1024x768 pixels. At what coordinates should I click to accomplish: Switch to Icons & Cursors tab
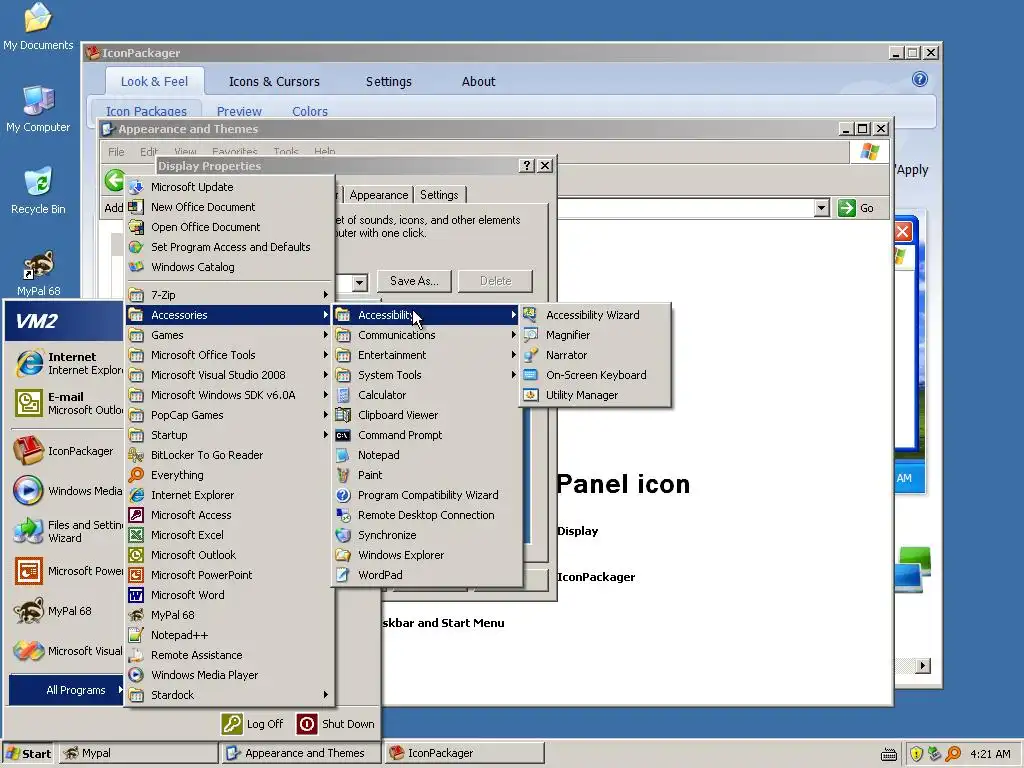(274, 82)
